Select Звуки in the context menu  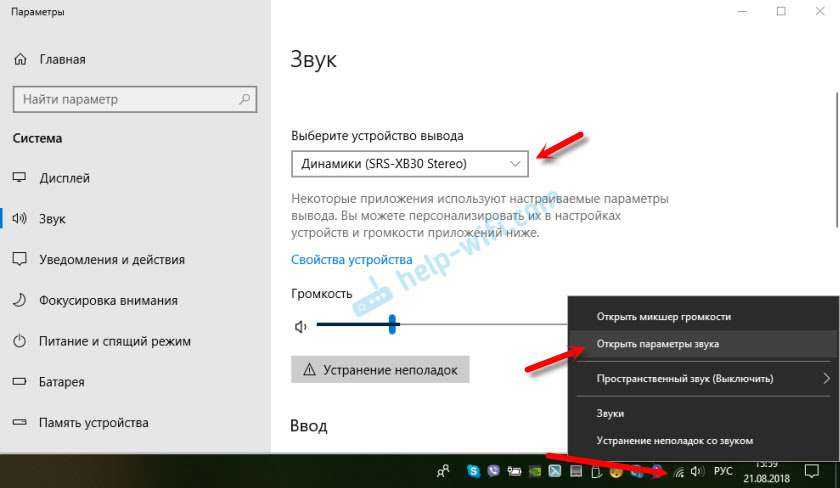click(x=610, y=412)
